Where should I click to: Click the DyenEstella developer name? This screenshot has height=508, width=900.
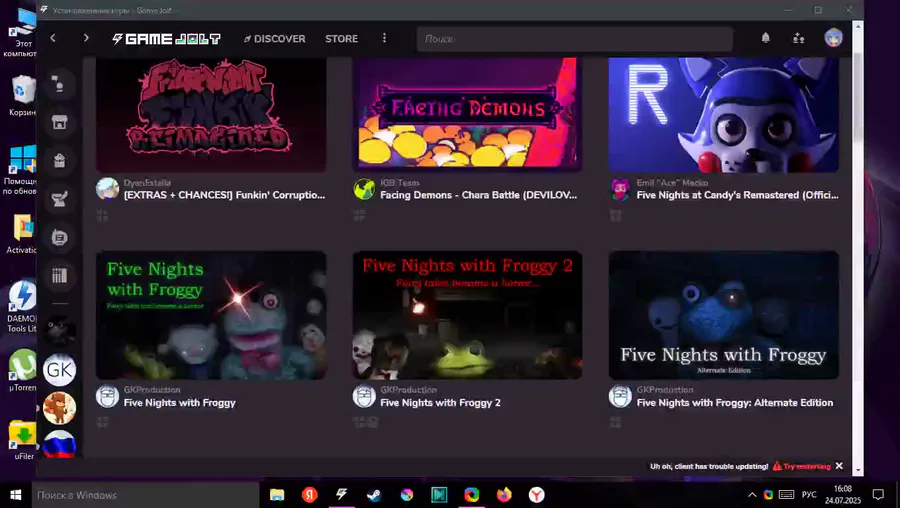148,183
